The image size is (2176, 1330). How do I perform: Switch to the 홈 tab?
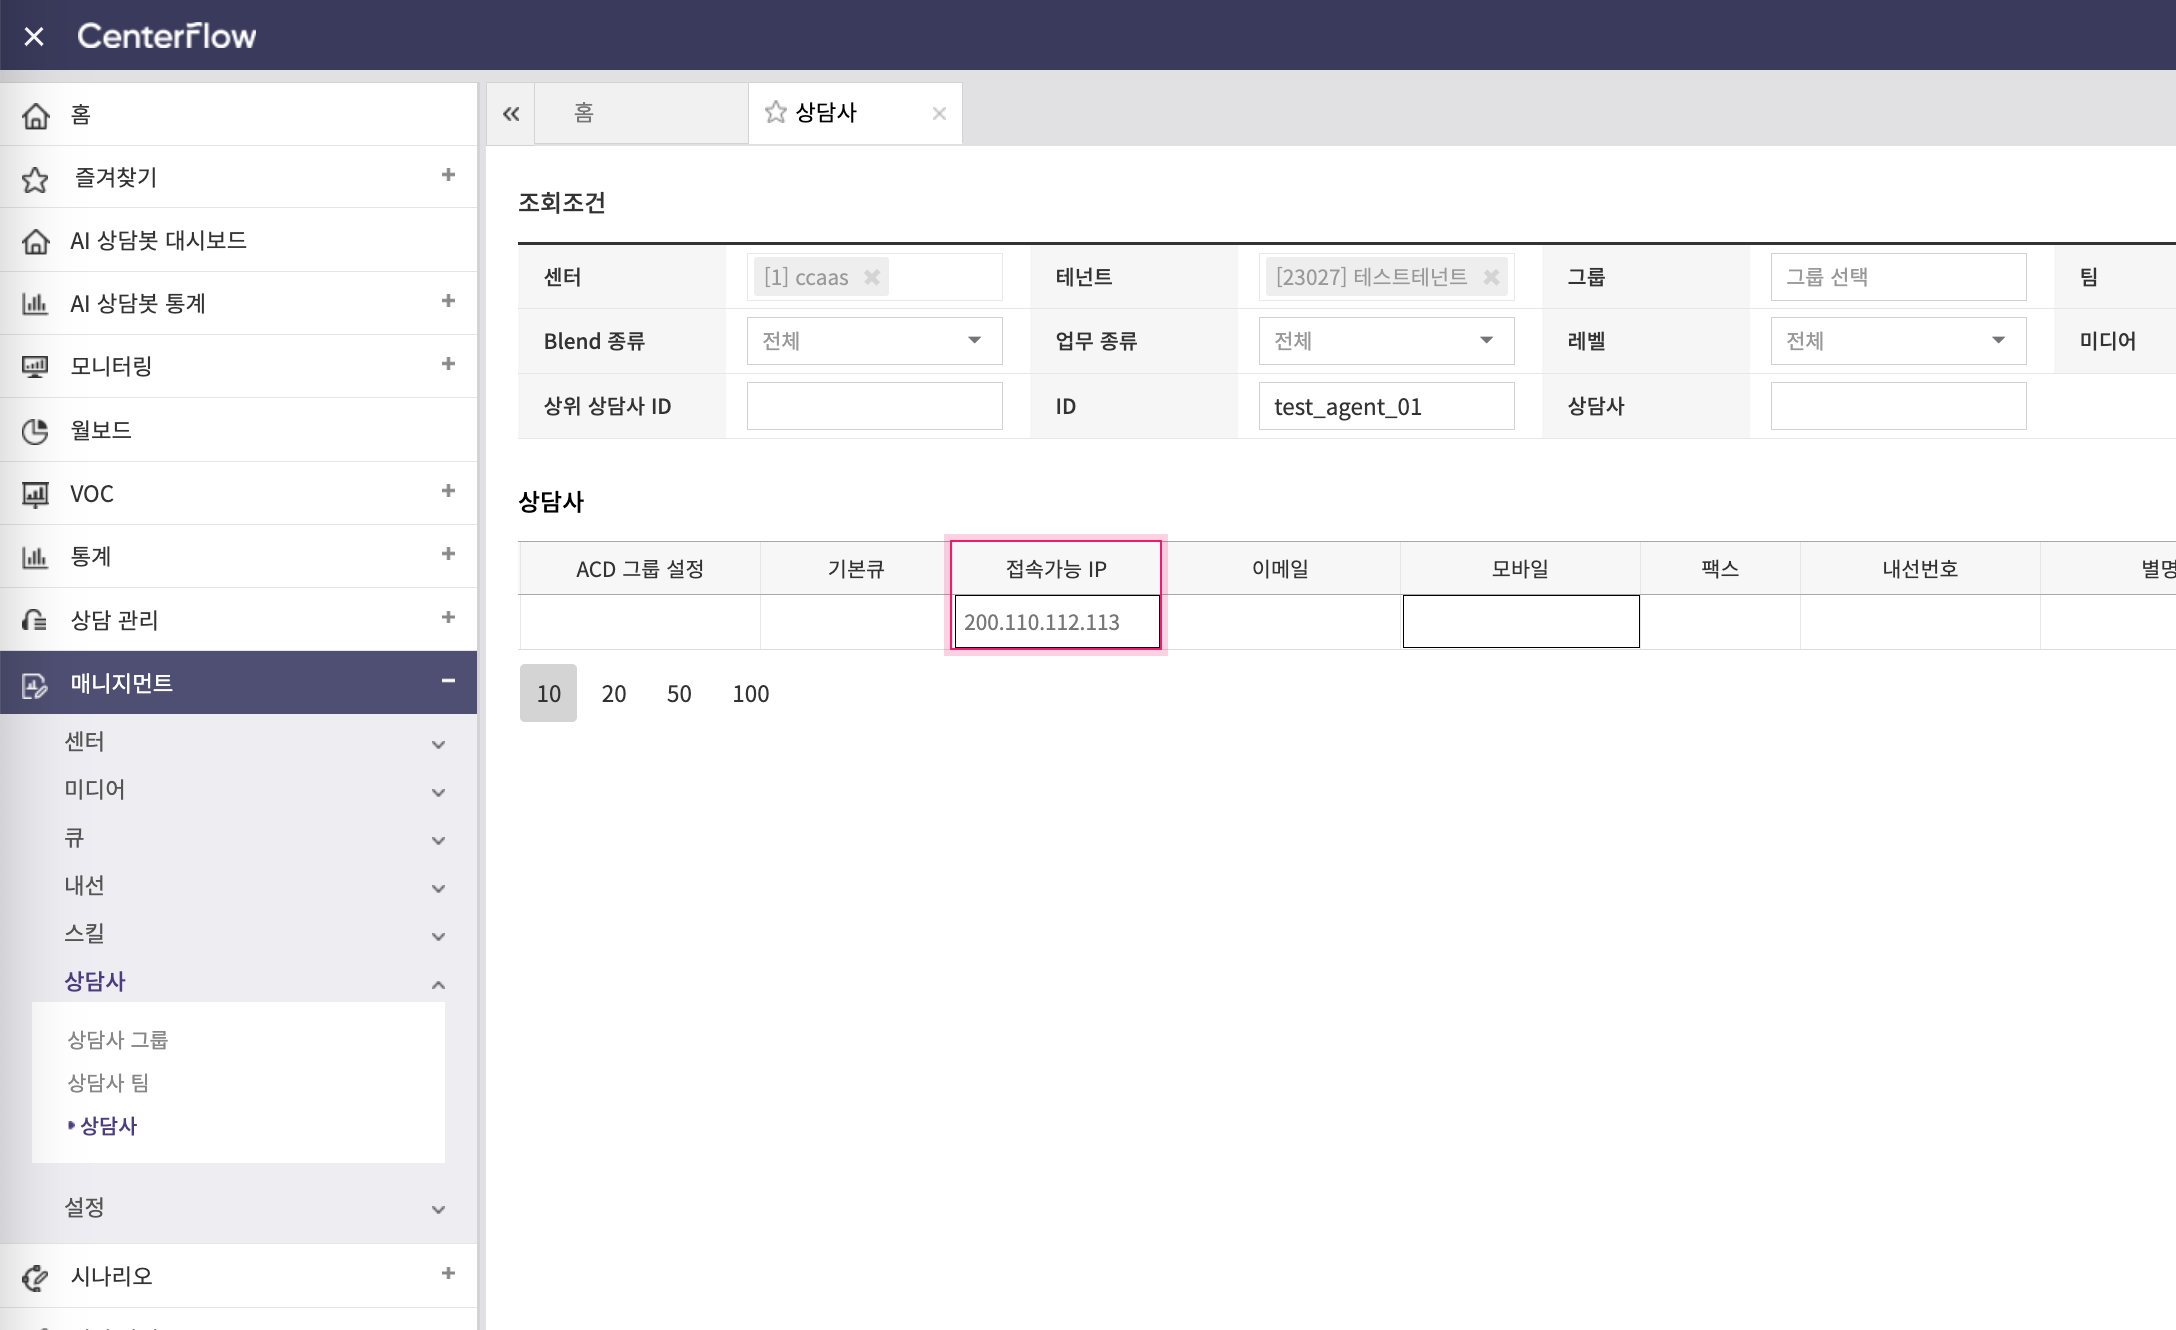(585, 113)
